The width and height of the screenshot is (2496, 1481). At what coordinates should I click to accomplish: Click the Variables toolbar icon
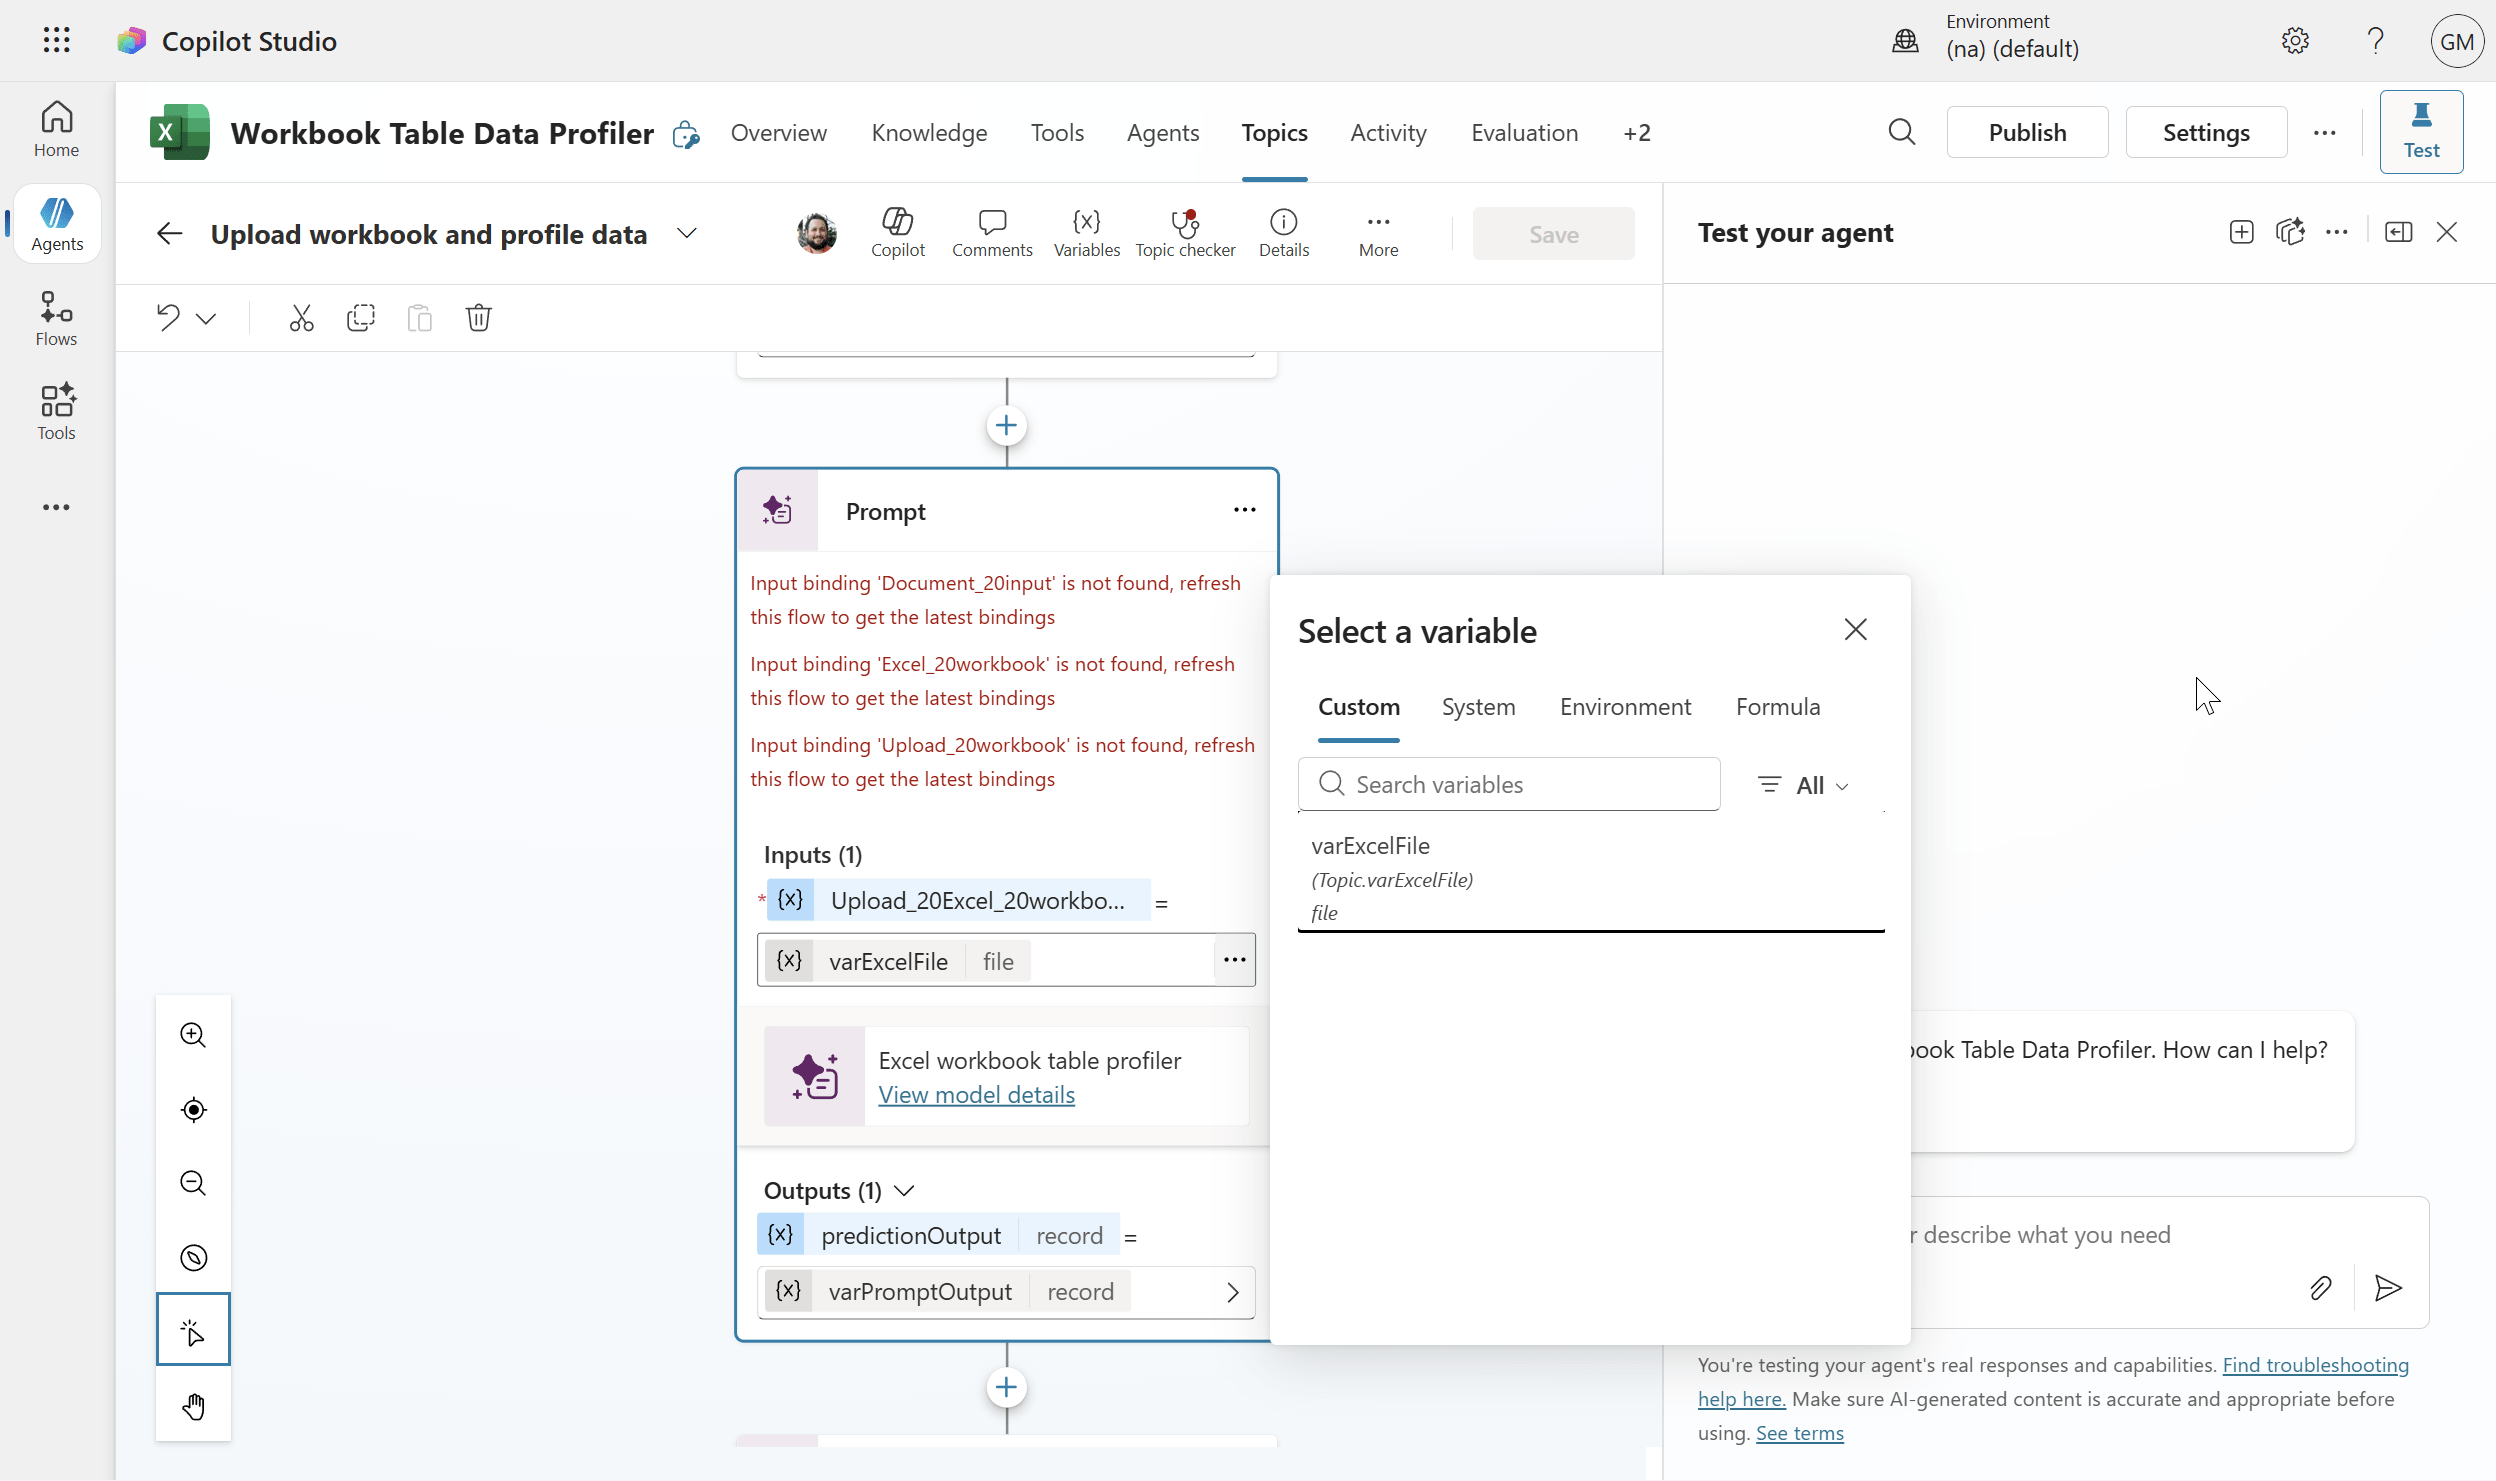(1086, 233)
